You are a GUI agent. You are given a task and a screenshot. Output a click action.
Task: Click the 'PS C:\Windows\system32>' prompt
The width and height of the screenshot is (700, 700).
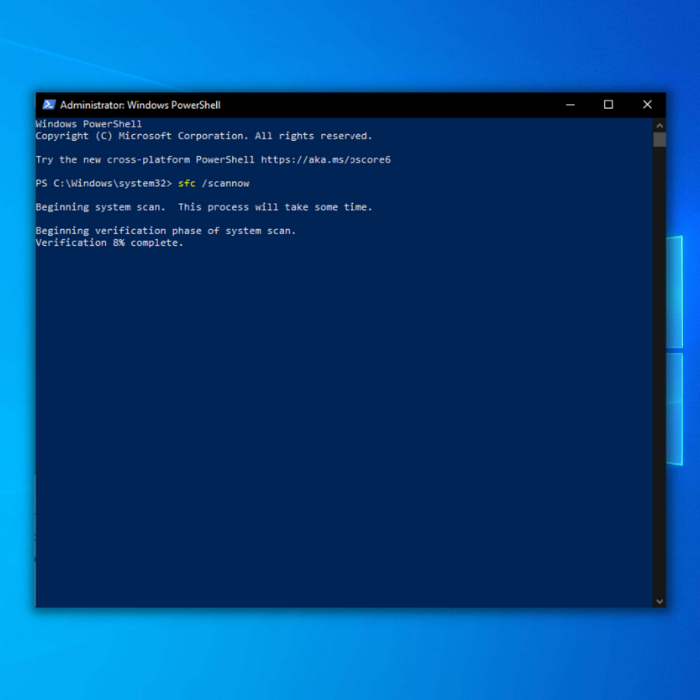tap(104, 183)
